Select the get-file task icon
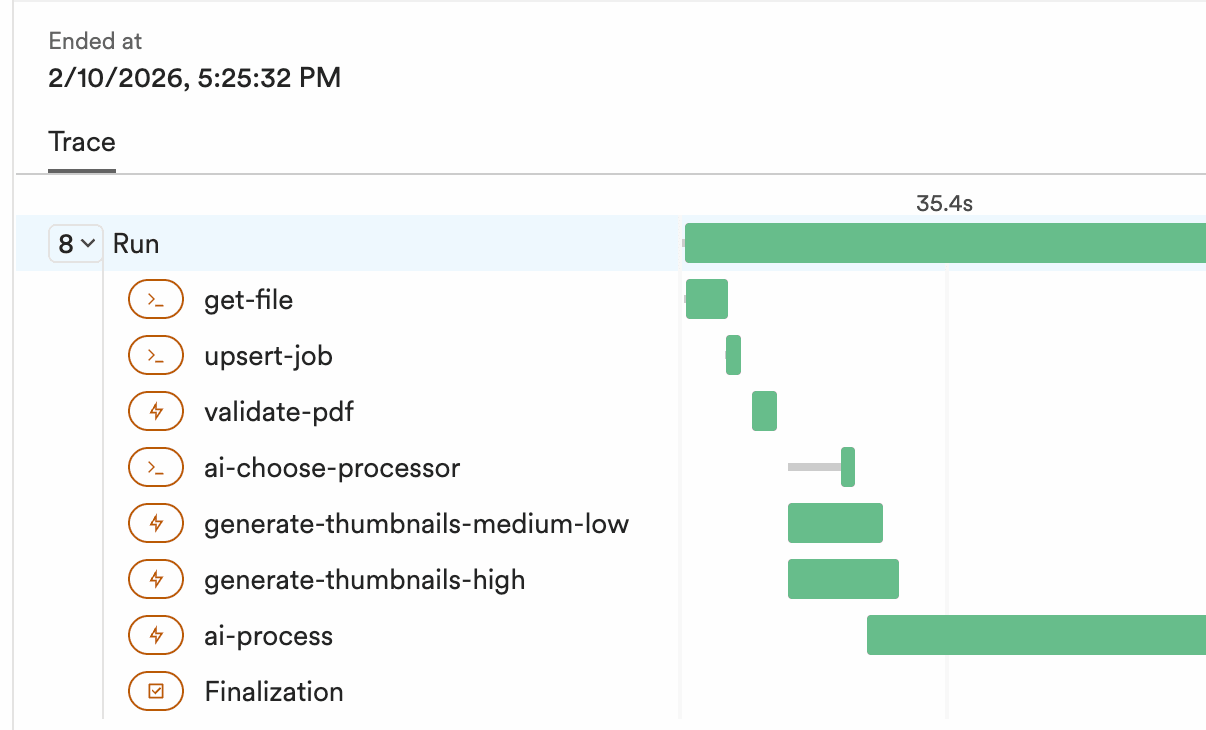 pyautogui.click(x=156, y=299)
